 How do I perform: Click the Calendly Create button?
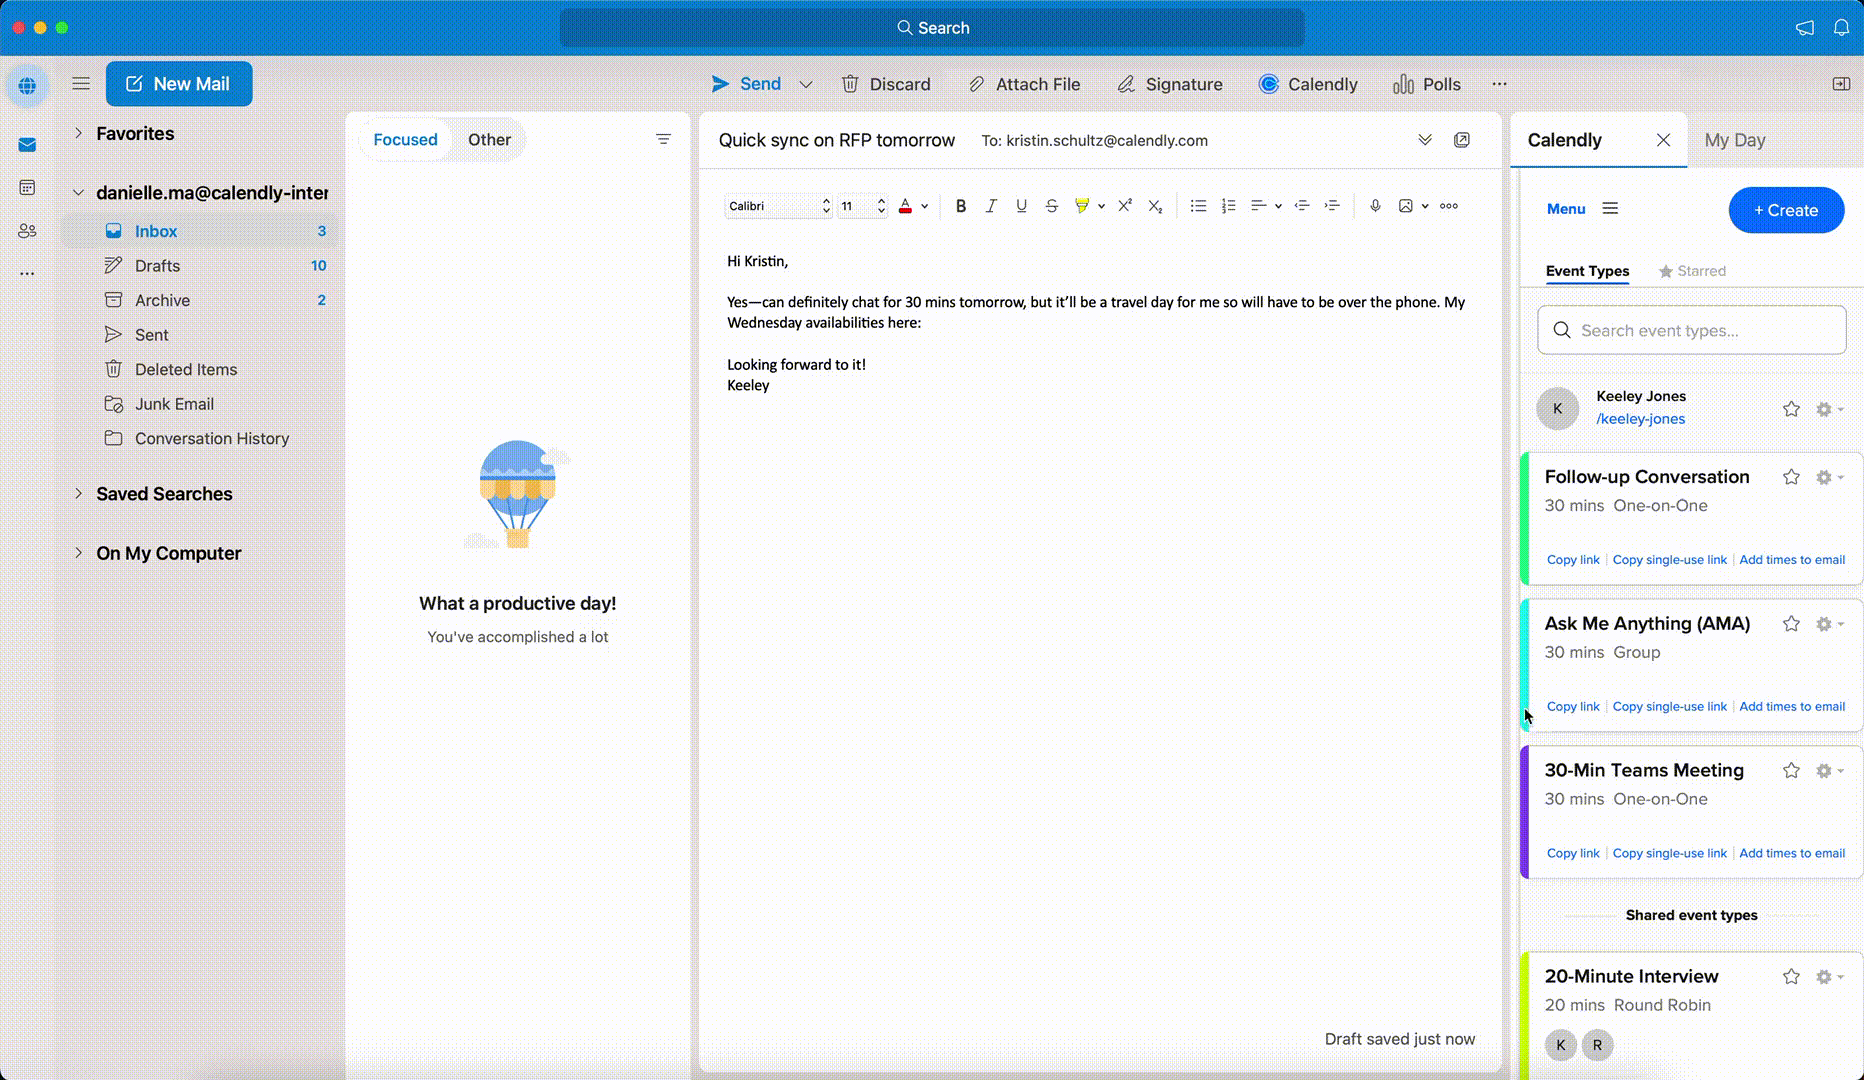click(x=1786, y=210)
